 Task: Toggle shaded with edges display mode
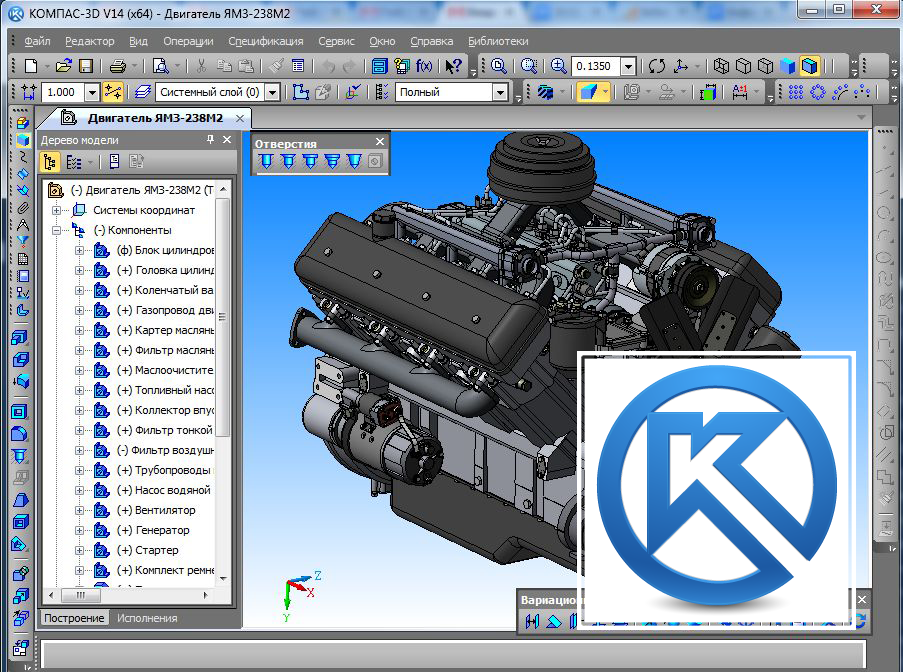pyautogui.click(x=809, y=66)
